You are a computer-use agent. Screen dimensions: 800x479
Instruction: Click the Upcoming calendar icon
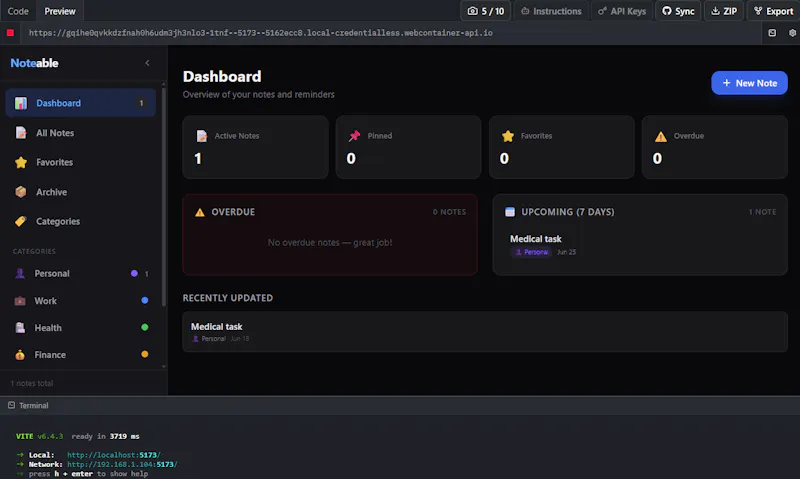(510, 212)
